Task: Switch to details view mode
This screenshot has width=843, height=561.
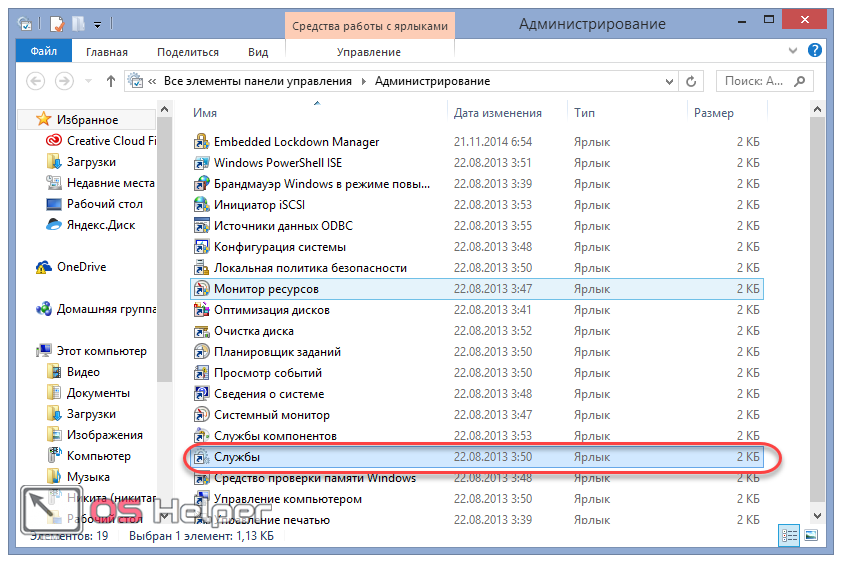Action: pyautogui.click(x=788, y=536)
